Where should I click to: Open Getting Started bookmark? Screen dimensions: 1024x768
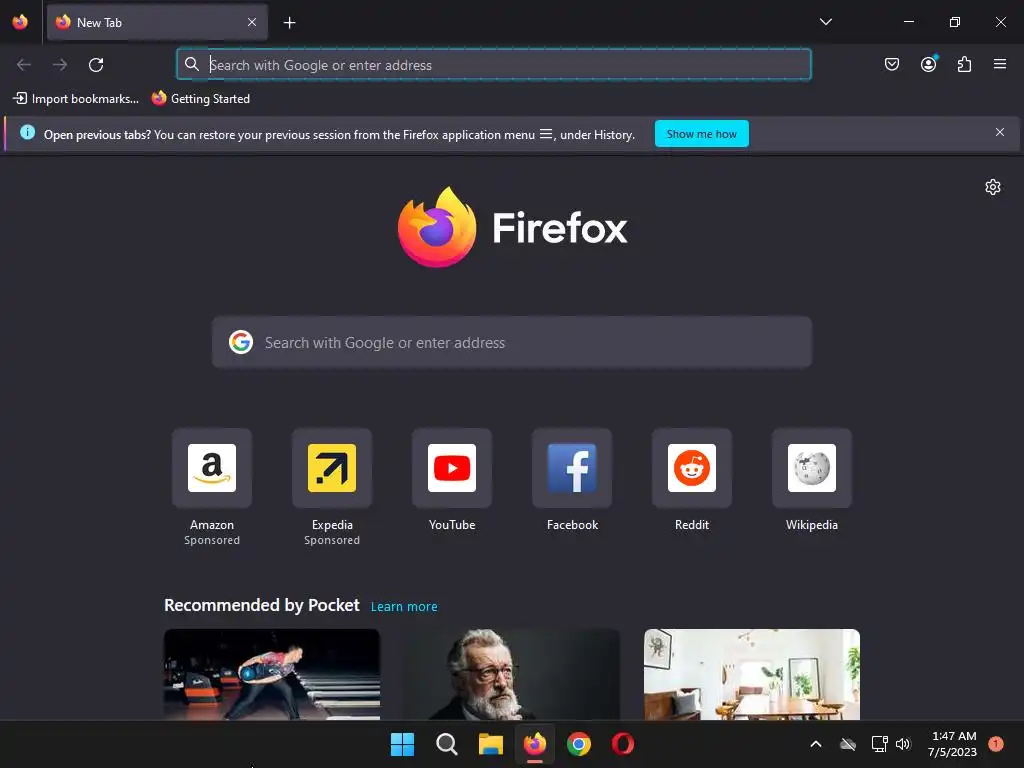201,99
